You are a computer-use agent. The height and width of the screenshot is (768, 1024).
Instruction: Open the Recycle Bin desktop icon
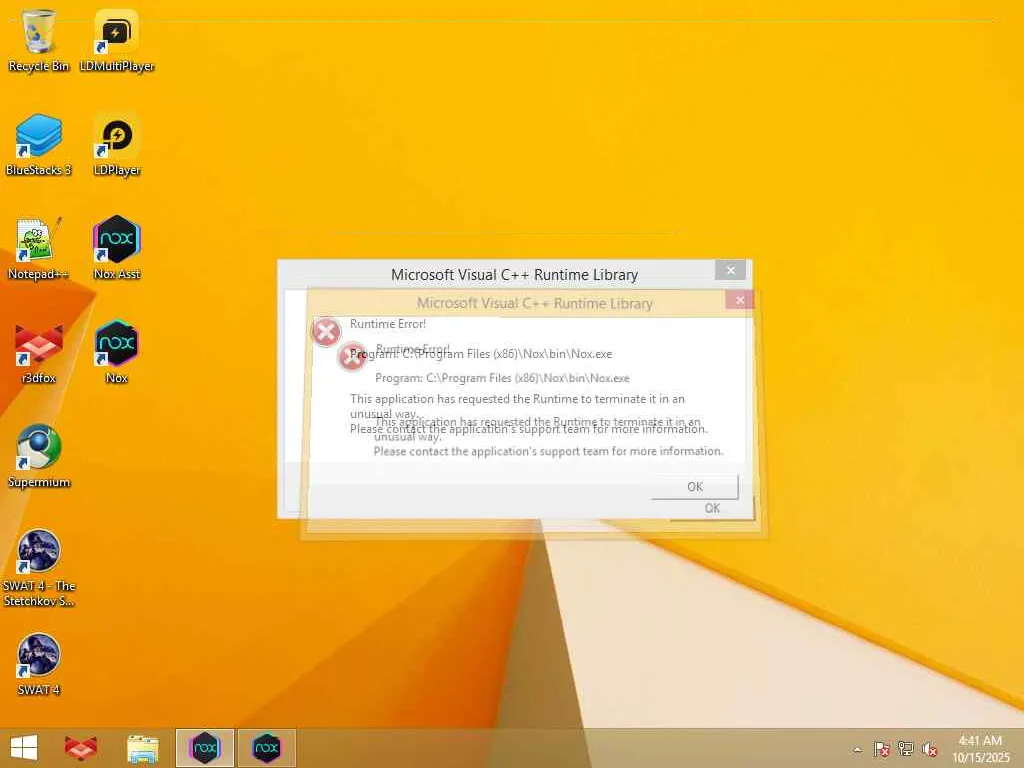39,40
